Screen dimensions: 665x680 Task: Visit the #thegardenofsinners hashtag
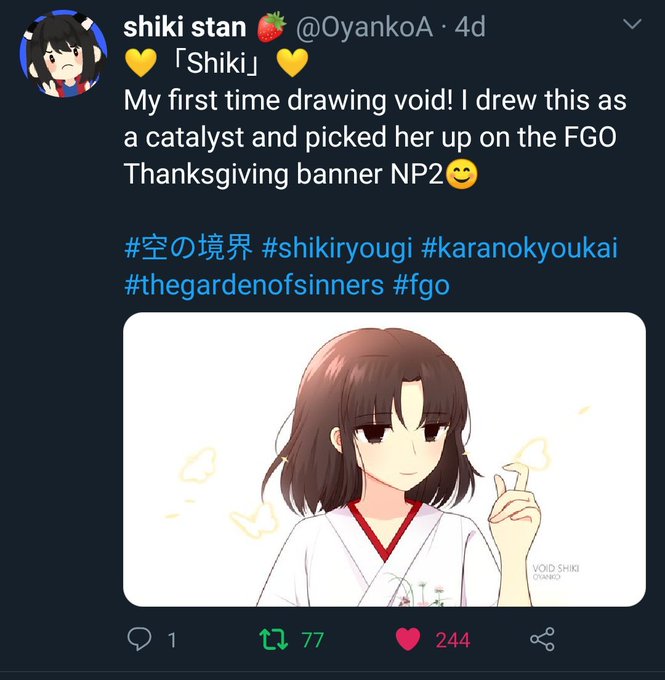coord(254,286)
